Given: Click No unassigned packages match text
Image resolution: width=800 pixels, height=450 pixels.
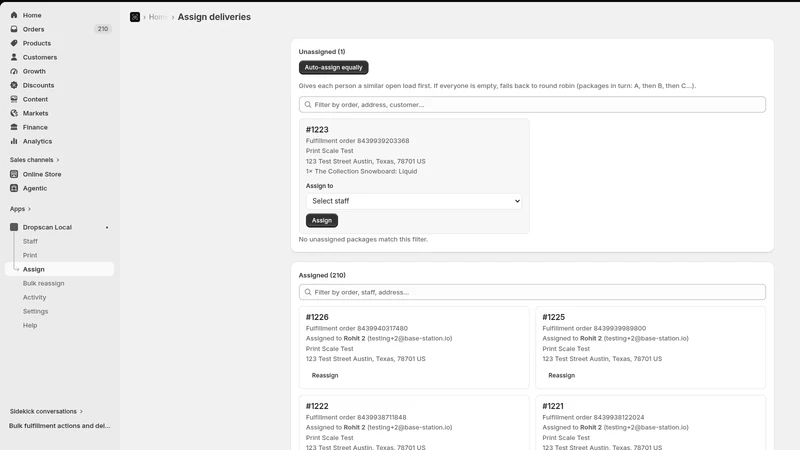Looking at the screenshot, I should coord(363,239).
